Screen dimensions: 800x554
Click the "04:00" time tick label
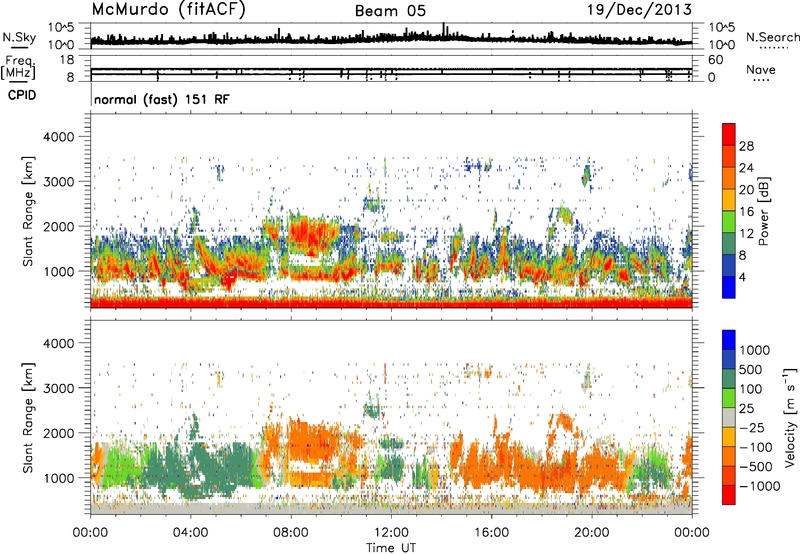tap(190, 533)
